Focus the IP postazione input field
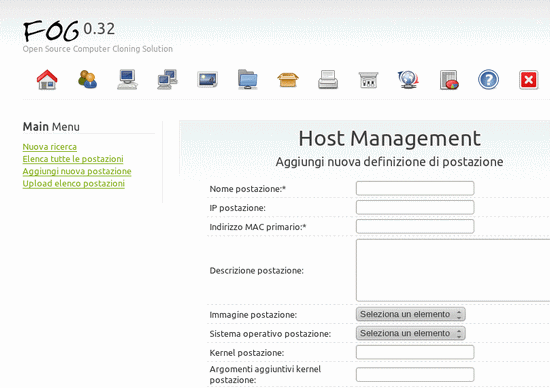Screen dimensions: 550x388 tap(415, 207)
